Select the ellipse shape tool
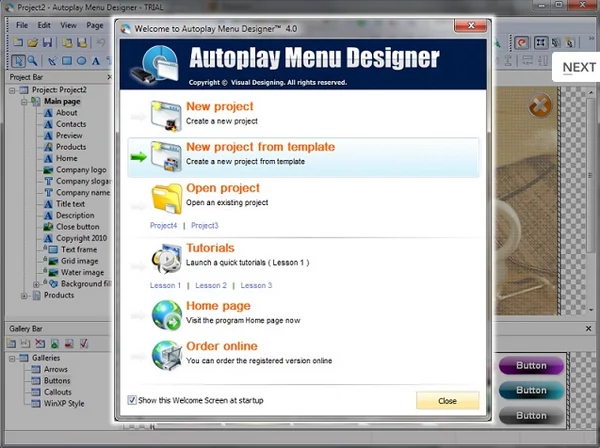The image size is (600, 448). click(81, 60)
